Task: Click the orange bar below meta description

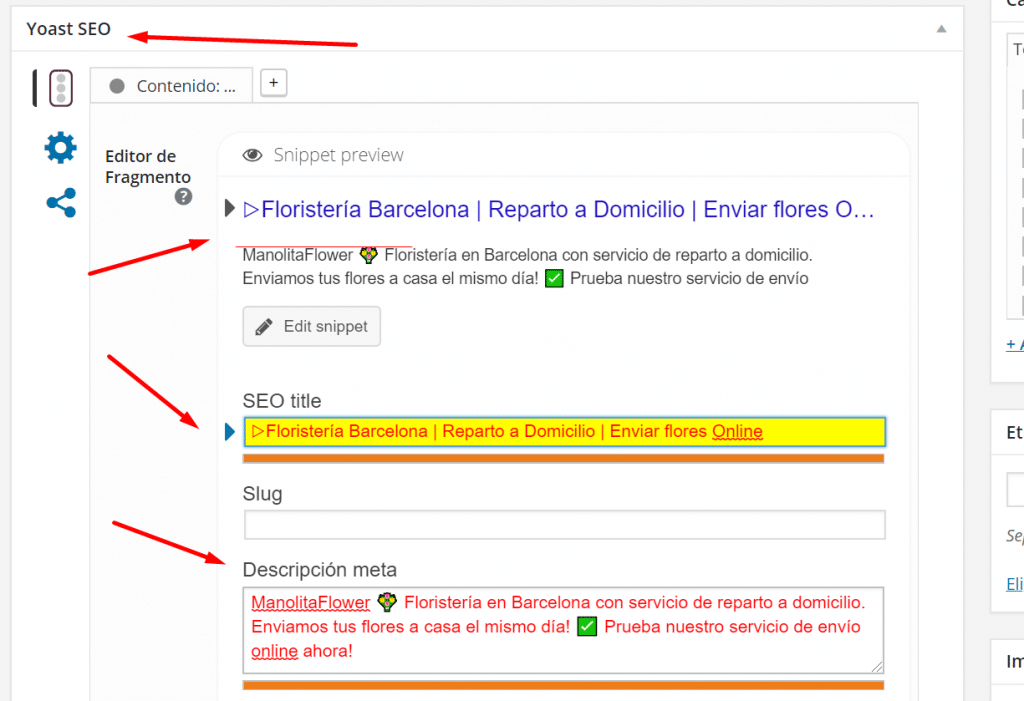Action: pyautogui.click(x=564, y=685)
